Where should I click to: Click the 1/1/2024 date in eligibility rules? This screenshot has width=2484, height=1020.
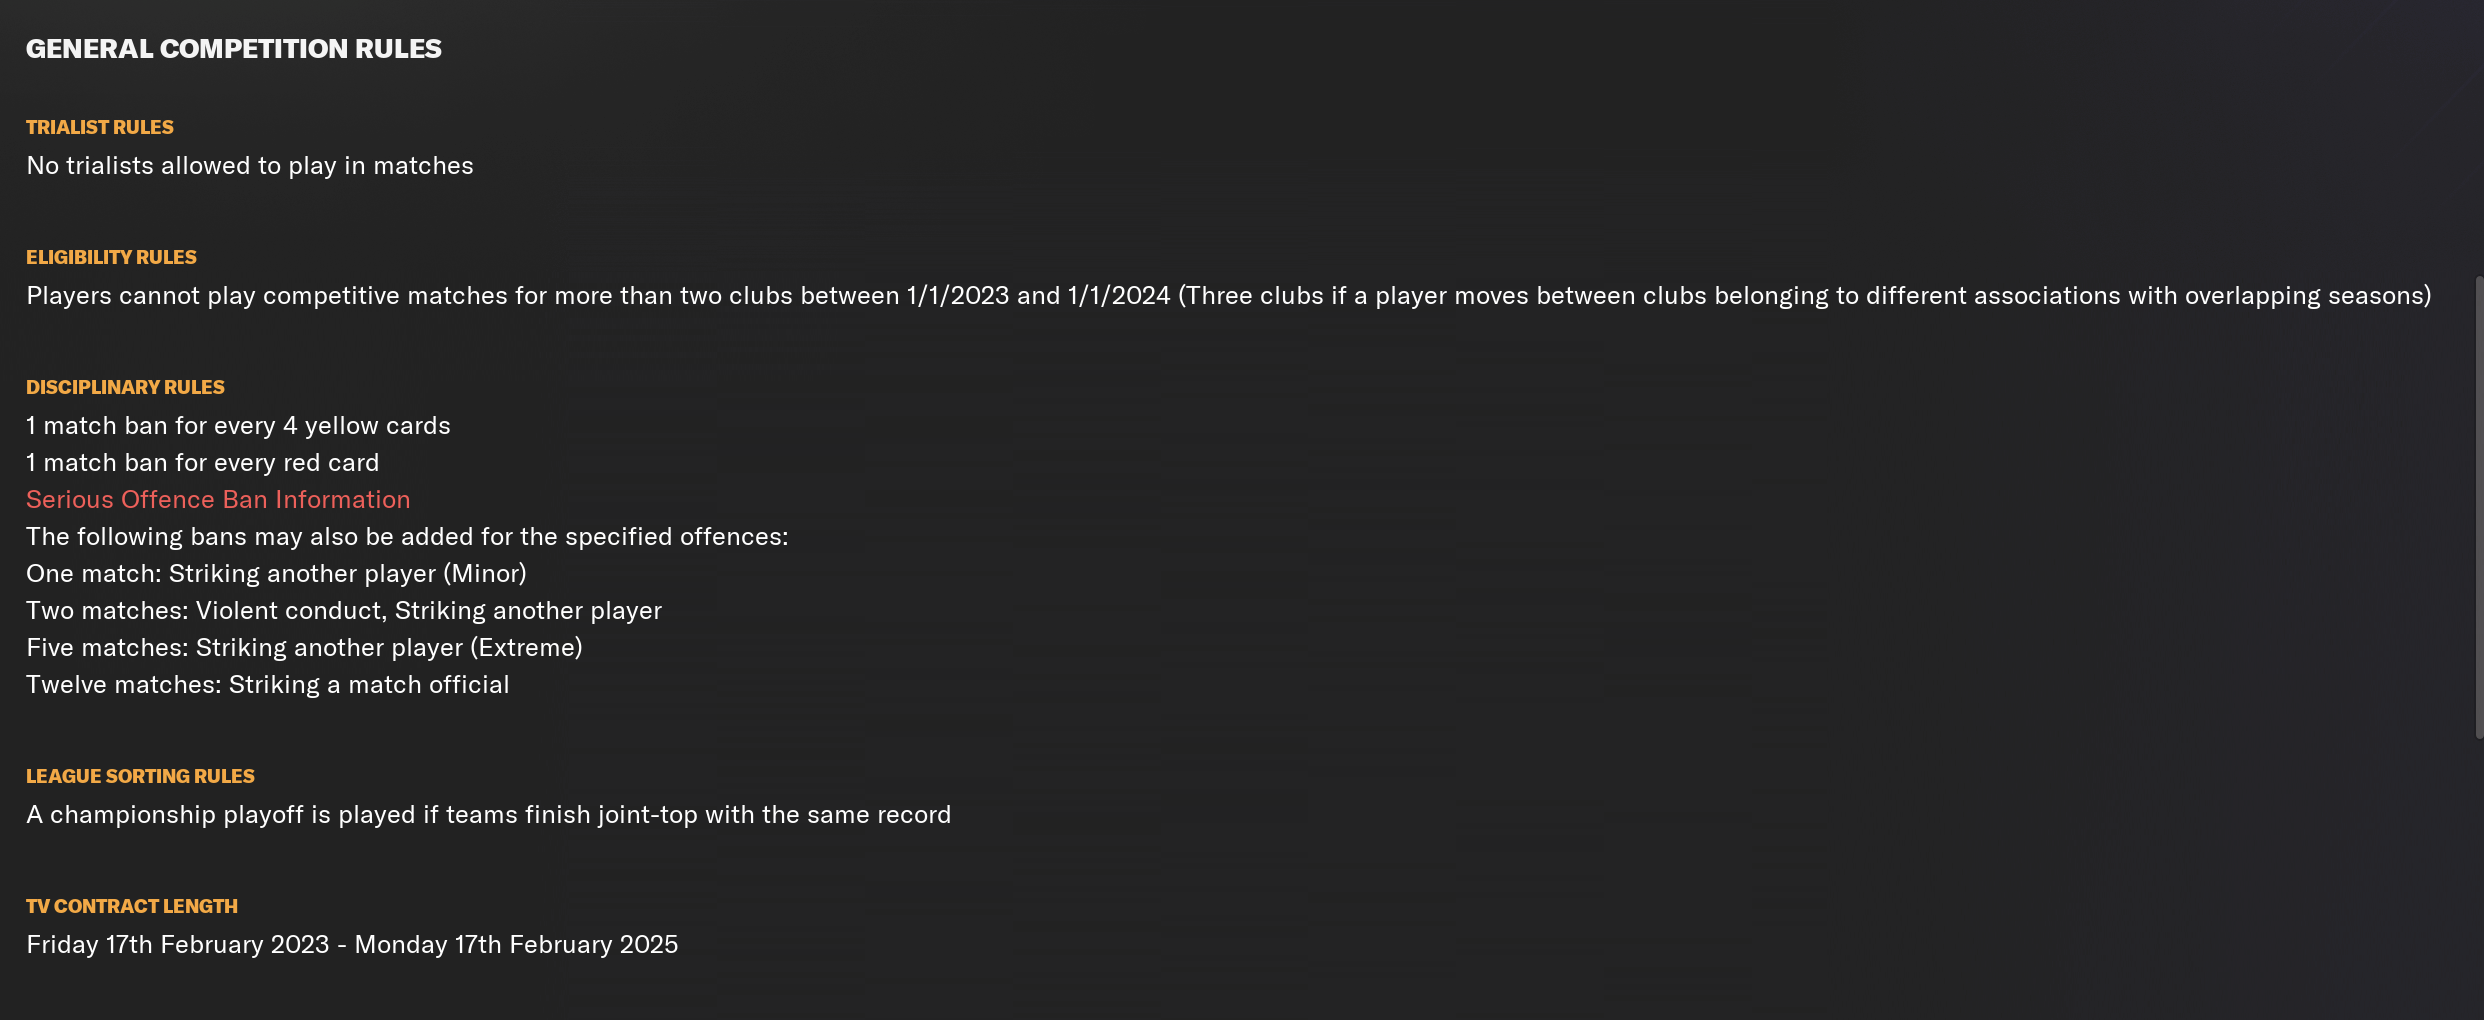pyautogui.click(x=1119, y=296)
